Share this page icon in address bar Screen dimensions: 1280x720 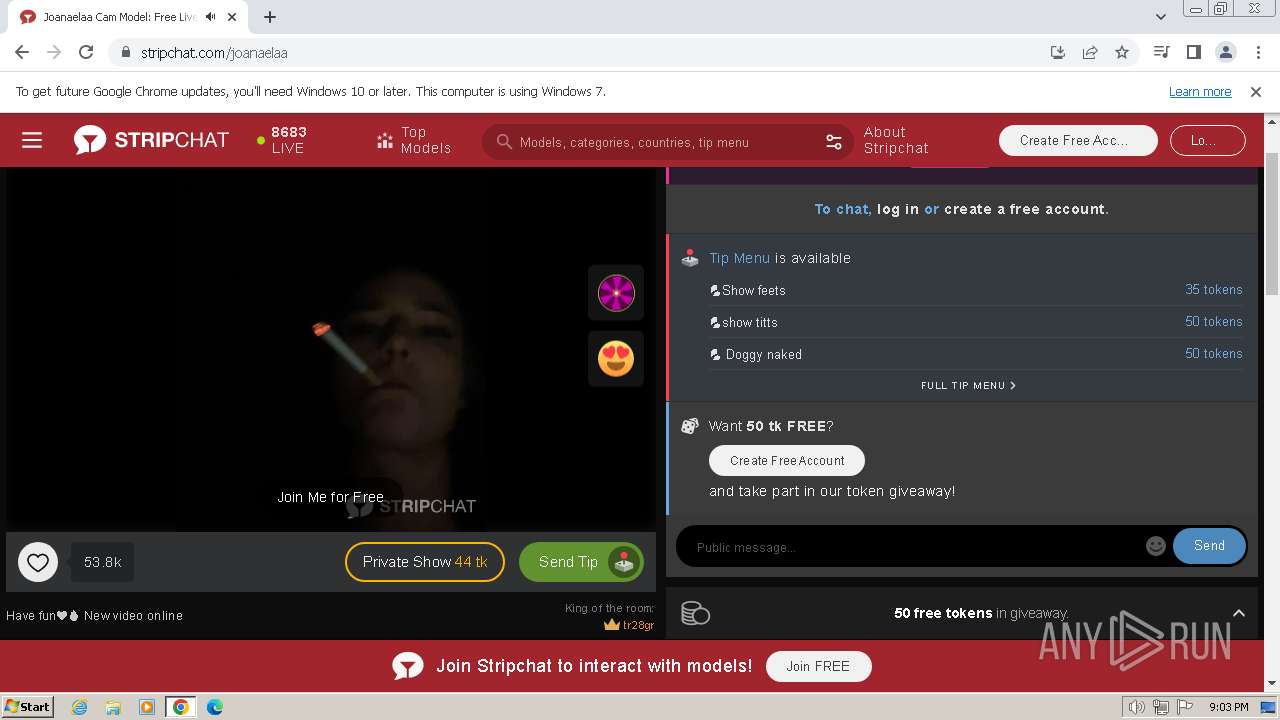coord(1090,52)
